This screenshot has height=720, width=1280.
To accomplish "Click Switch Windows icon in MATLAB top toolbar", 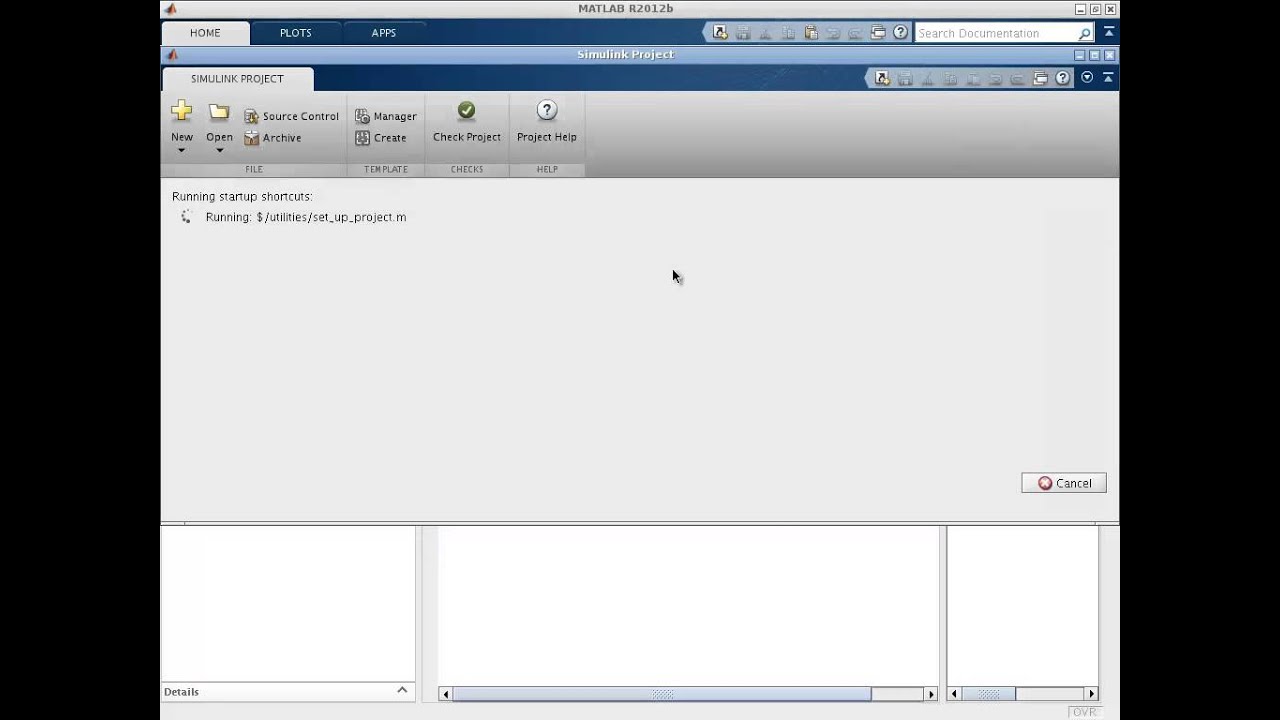I will point(878,33).
